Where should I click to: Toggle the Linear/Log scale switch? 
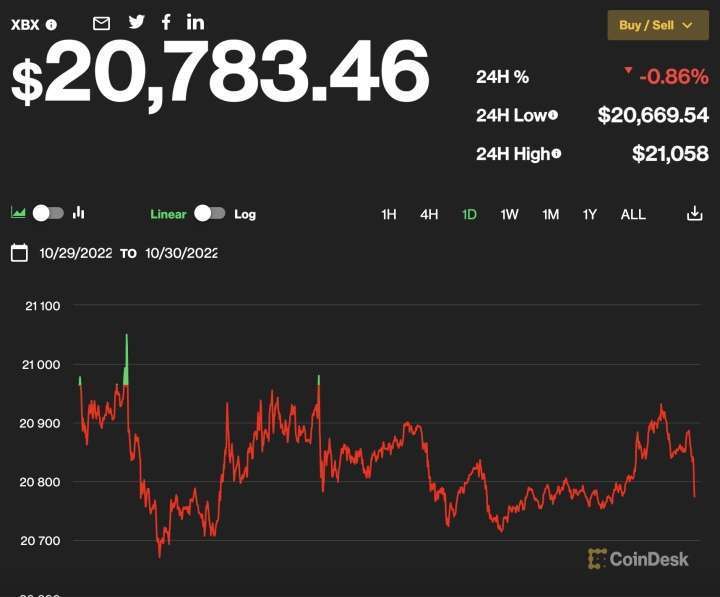click(210, 214)
